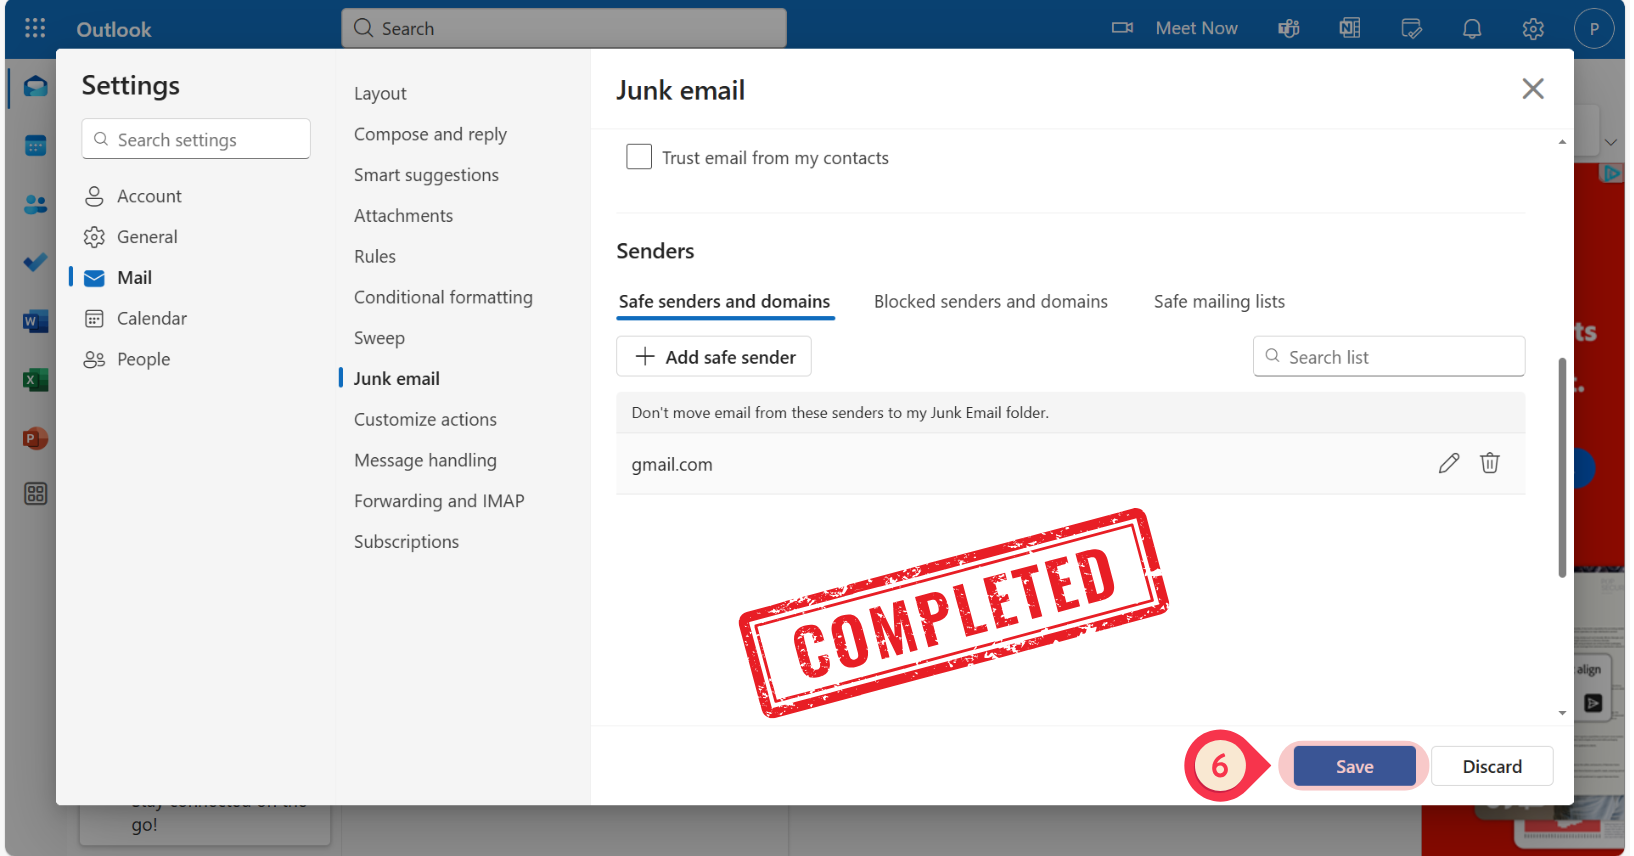Click the settings gear in header

pos(1533,28)
